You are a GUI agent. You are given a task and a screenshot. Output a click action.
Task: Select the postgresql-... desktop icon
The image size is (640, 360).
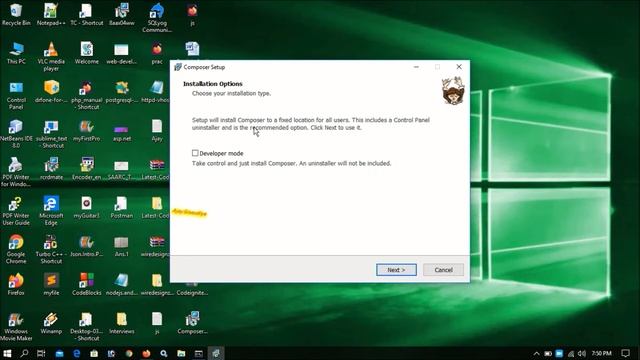pyautogui.click(x=122, y=92)
